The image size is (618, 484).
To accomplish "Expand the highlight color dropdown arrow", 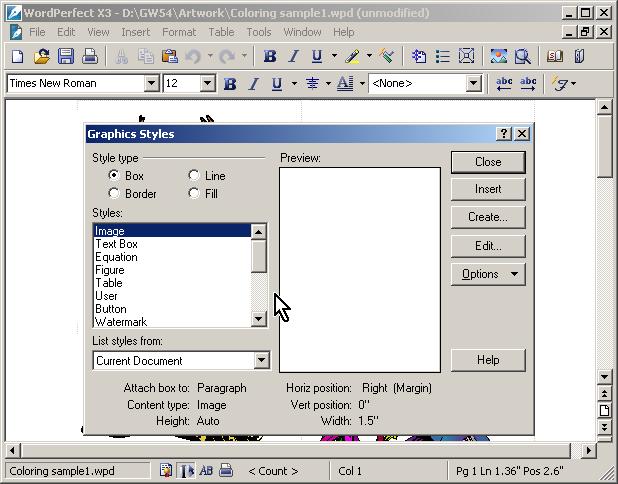I will [x=369, y=56].
